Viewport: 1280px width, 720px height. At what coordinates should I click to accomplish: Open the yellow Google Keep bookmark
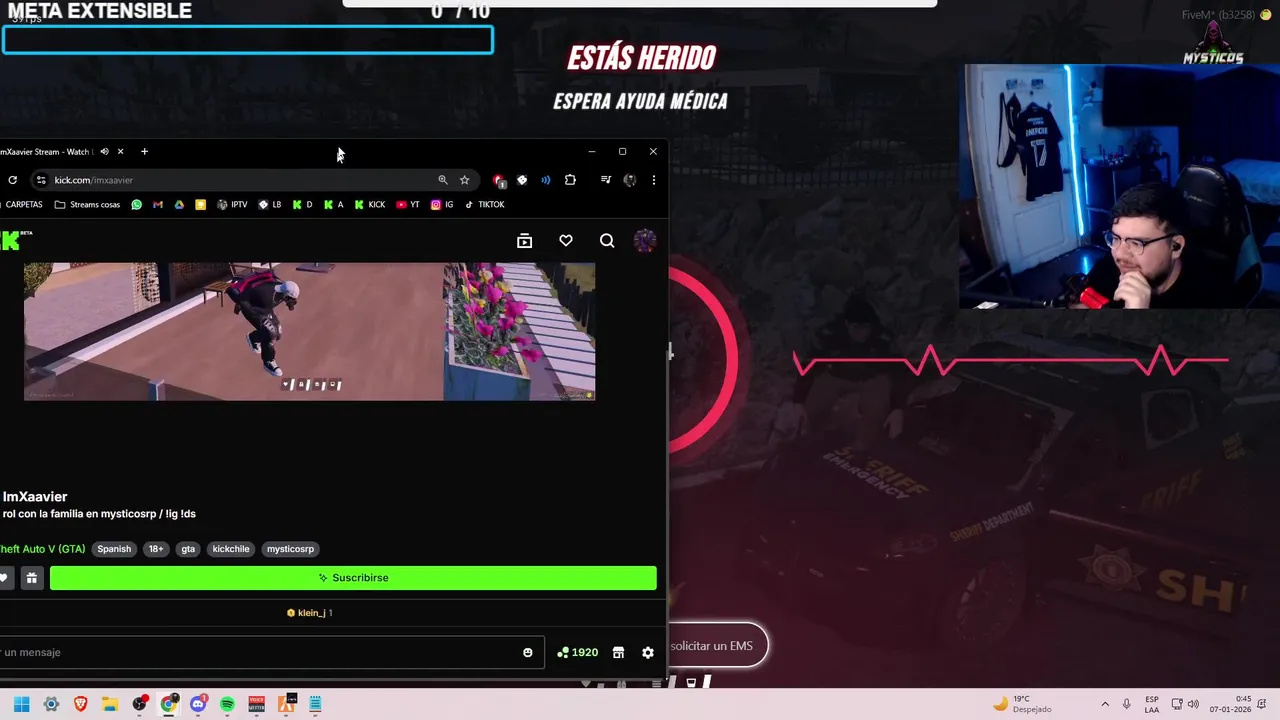point(200,205)
